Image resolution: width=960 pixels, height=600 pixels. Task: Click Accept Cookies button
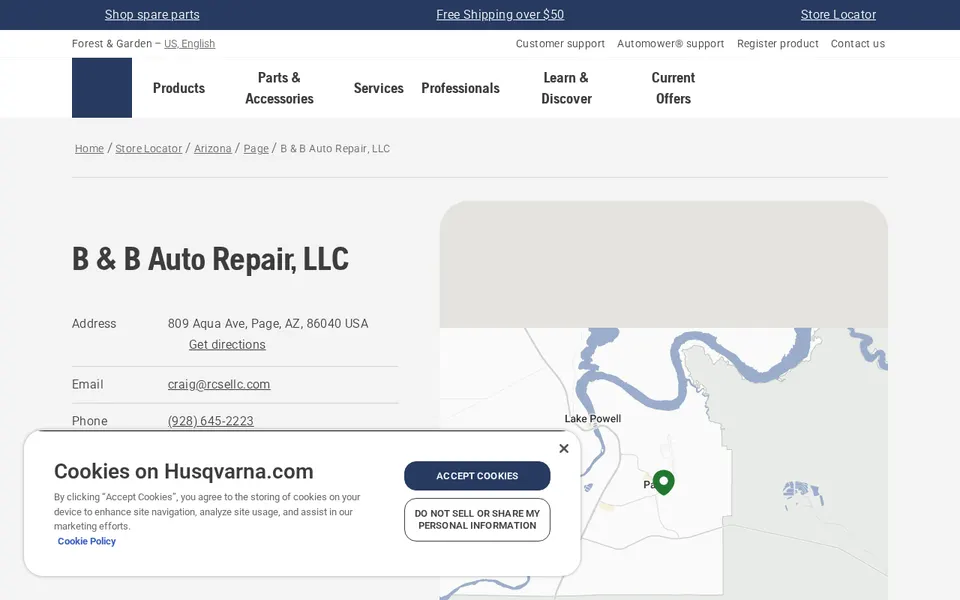[477, 476]
